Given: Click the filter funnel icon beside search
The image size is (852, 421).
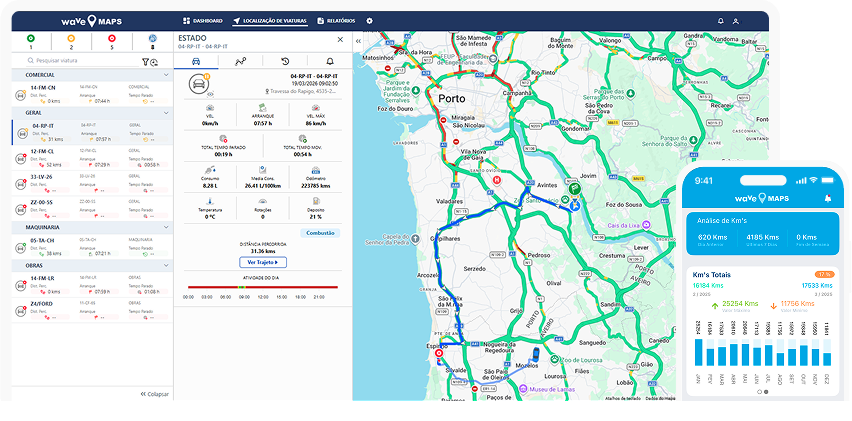Looking at the screenshot, I should (147, 61).
